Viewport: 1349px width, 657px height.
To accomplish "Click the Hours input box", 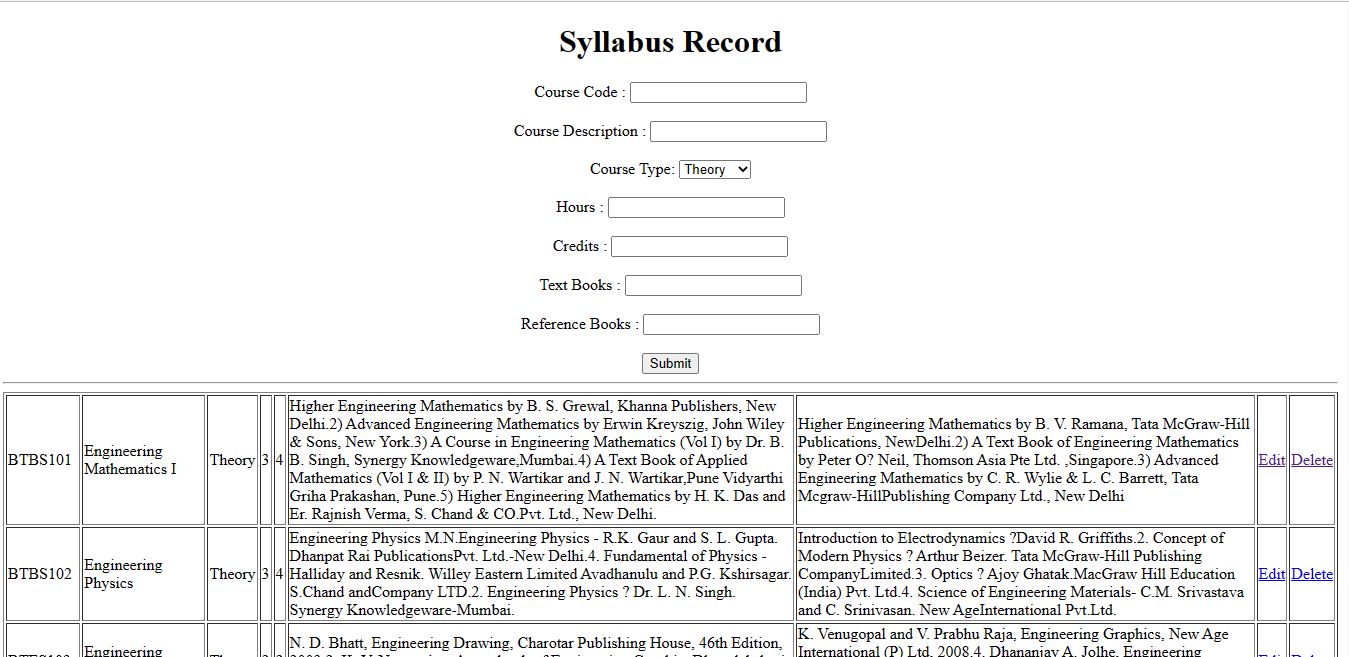I will coord(695,207).
